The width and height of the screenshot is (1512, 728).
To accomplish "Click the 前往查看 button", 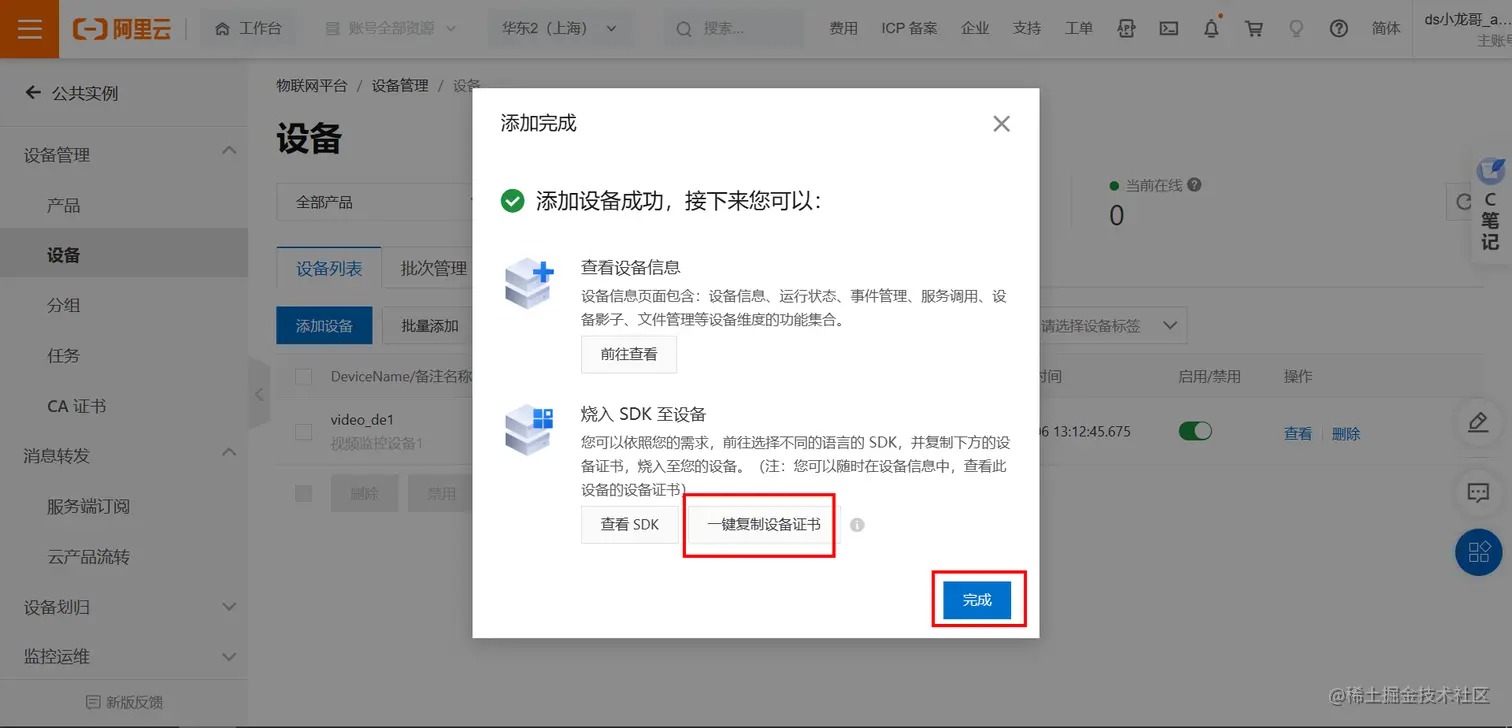I will pos(629,354).
